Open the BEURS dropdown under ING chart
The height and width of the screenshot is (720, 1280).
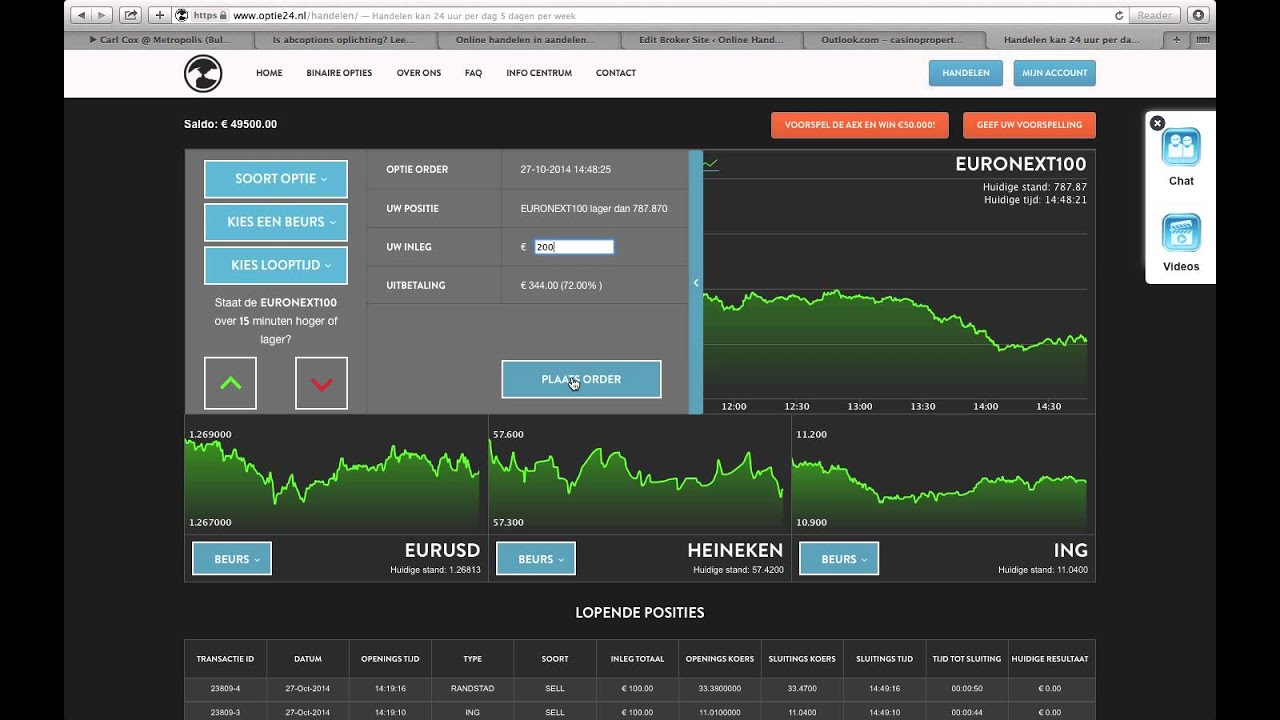pos(839,559)
